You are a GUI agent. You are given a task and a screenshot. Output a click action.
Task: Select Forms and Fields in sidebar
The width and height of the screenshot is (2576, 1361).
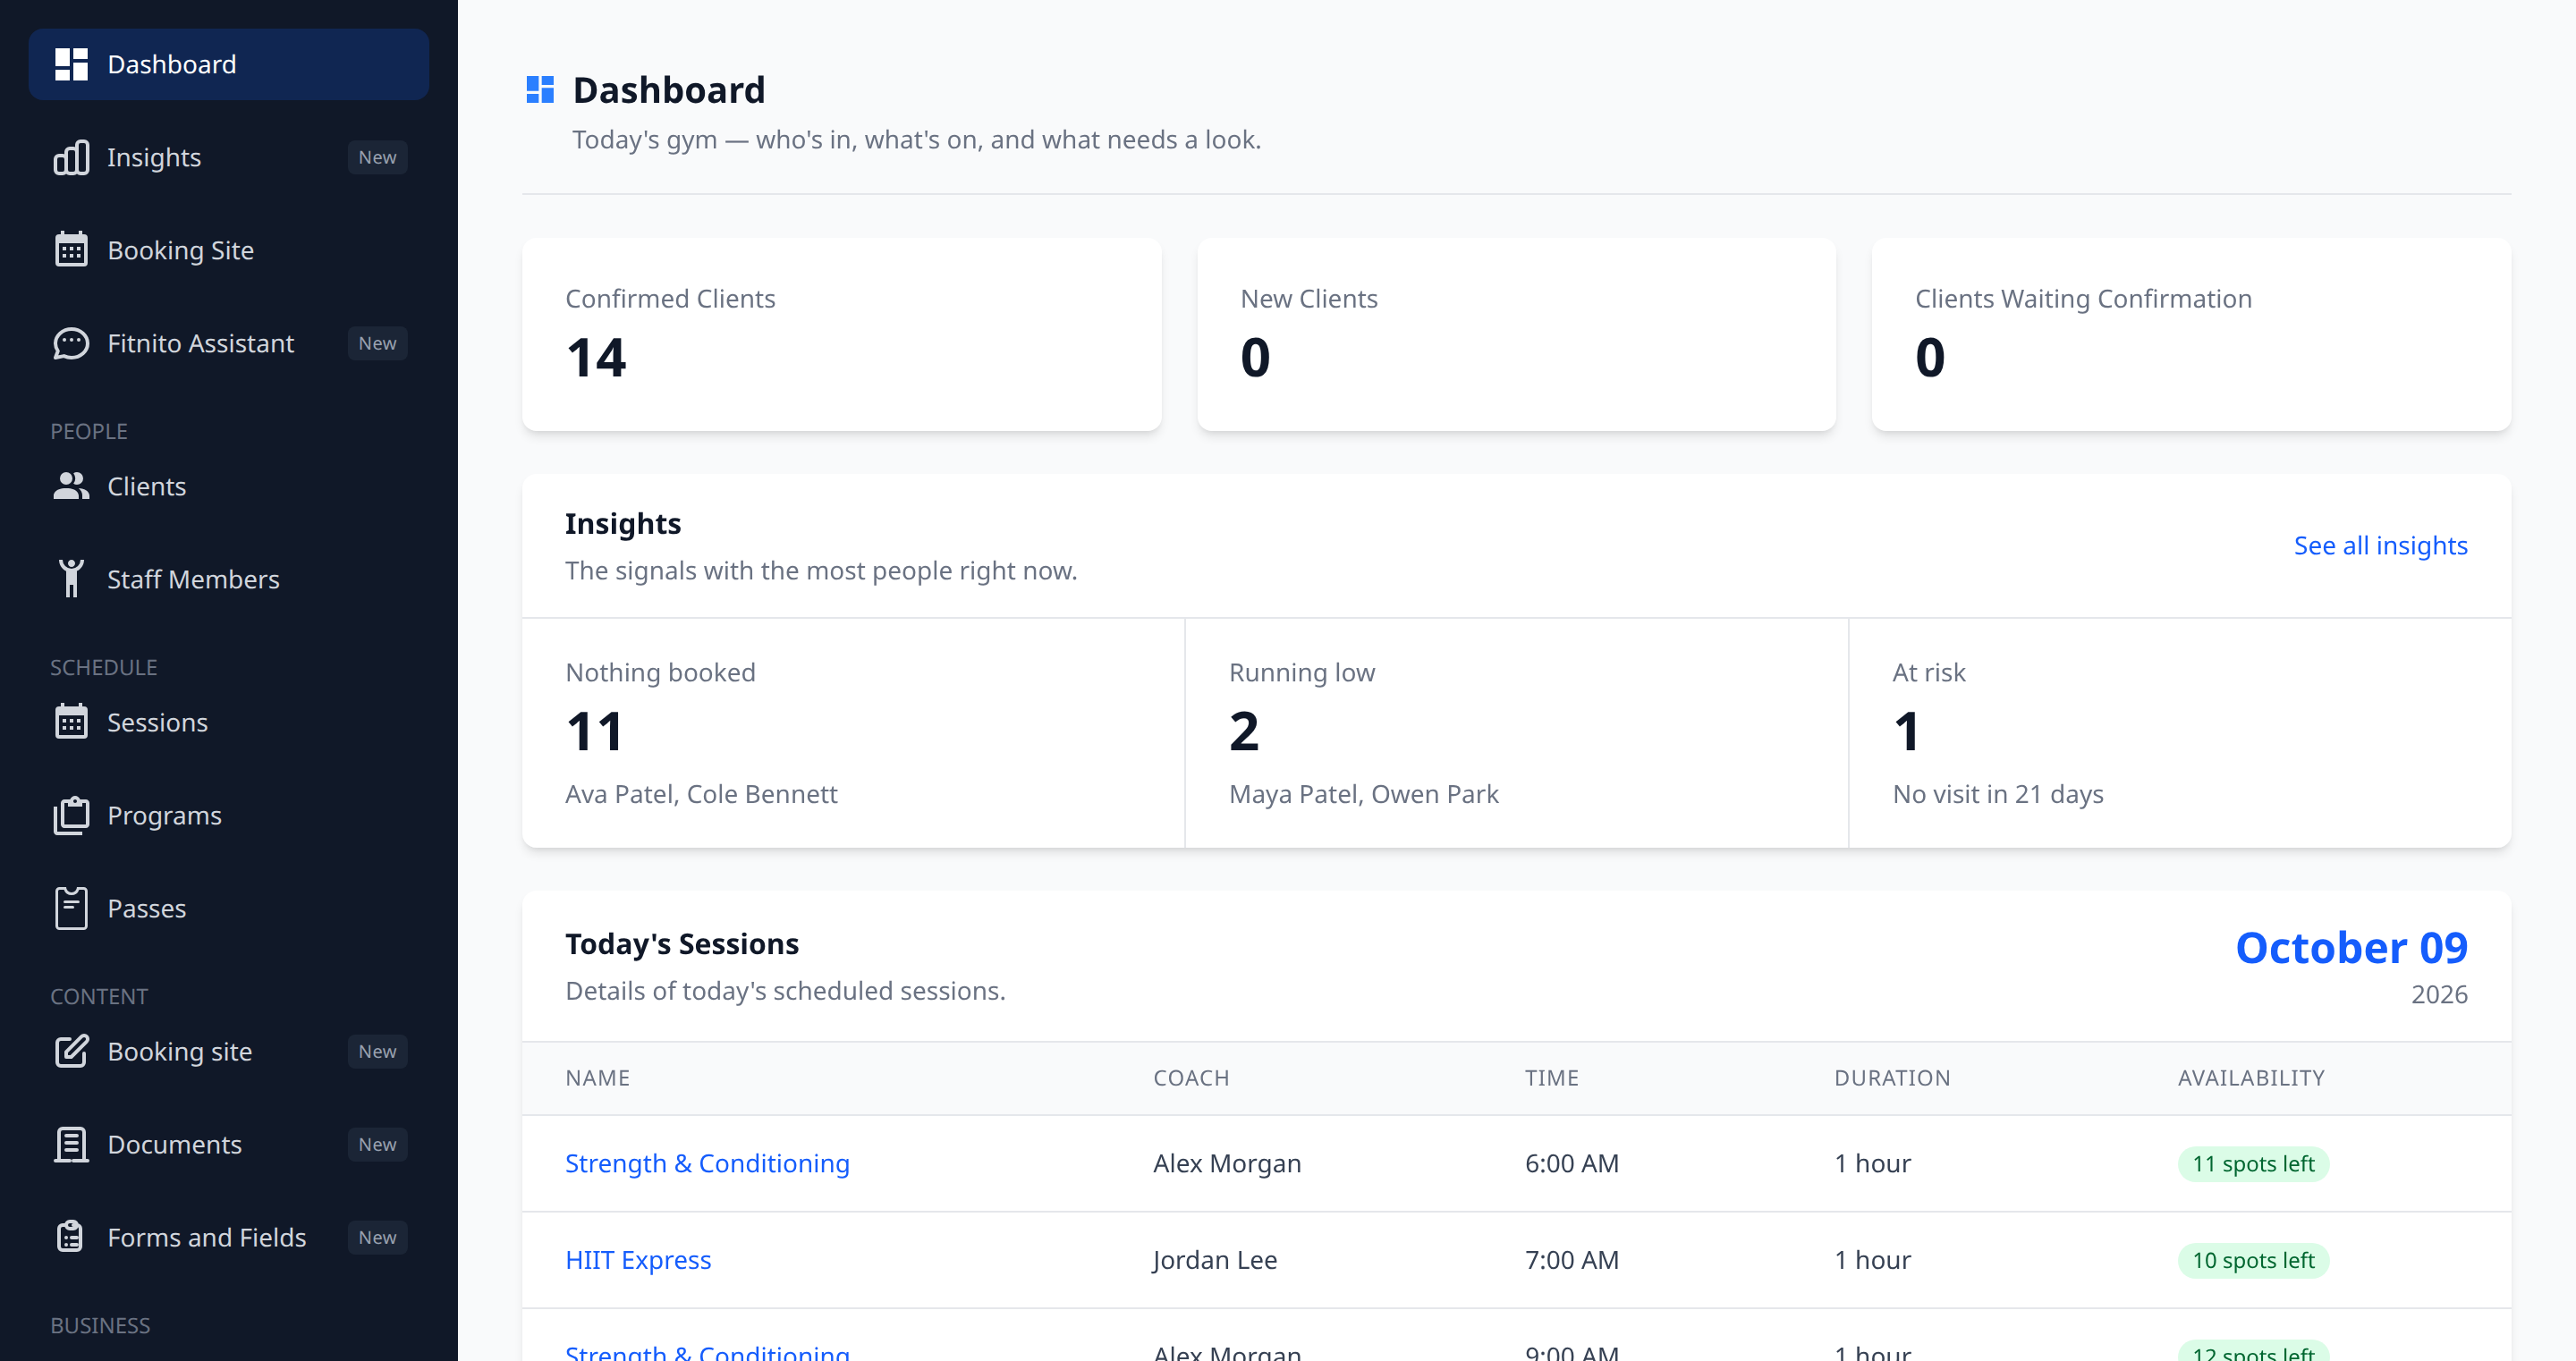(x=229, y=1237)
